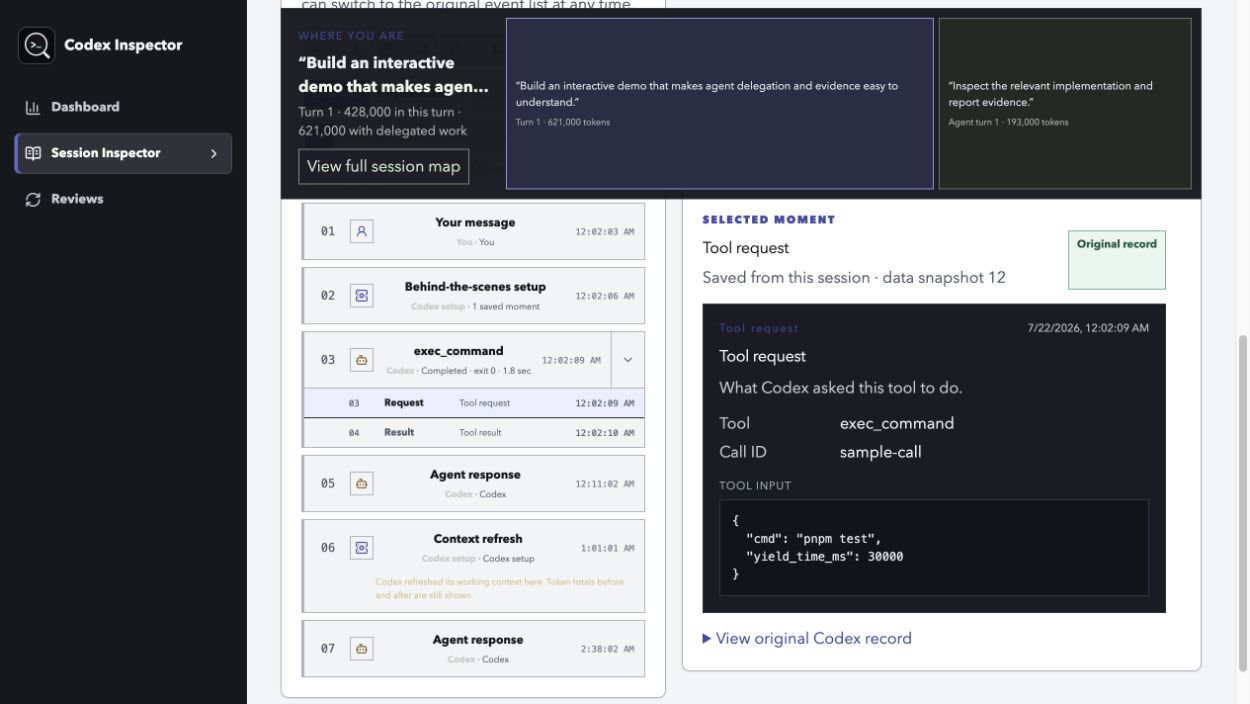Click the user icon on event 01
1250x704 pixels.
pyautogui.click(x=362, y=231)
